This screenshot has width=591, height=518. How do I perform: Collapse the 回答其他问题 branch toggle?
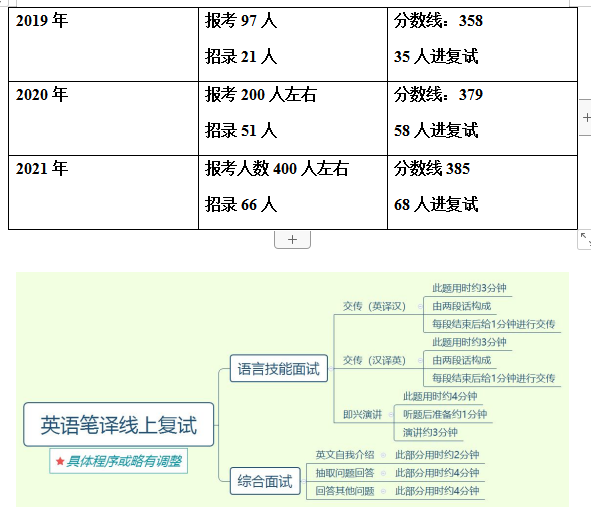383,491
